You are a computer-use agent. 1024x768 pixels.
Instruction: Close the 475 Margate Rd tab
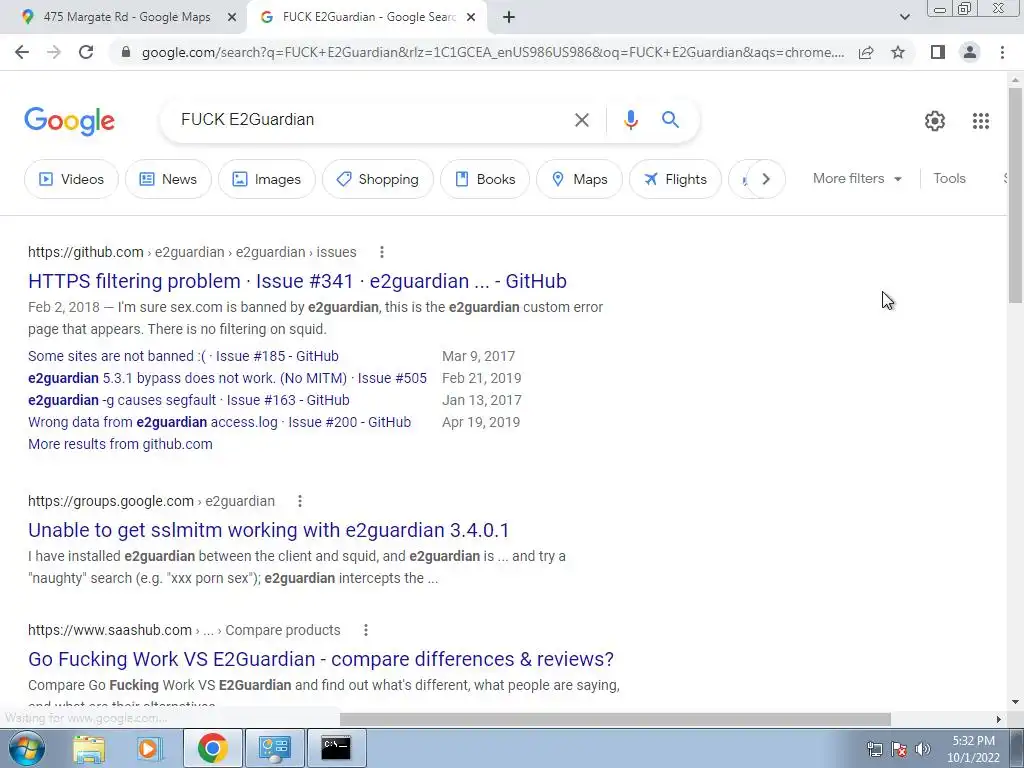232,18
